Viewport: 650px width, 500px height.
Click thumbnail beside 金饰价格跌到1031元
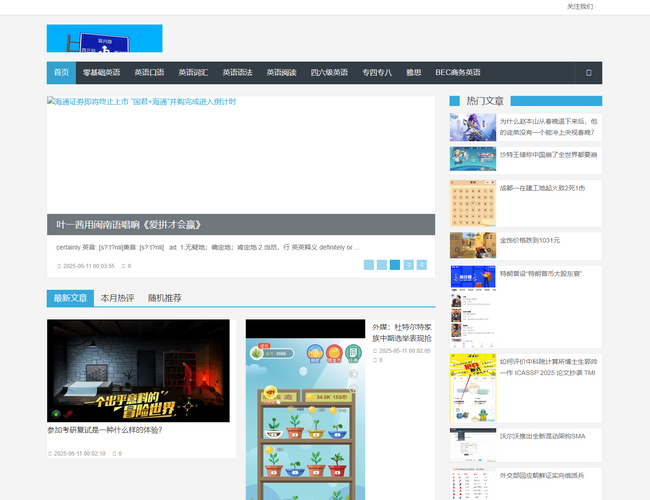(472, 245)
